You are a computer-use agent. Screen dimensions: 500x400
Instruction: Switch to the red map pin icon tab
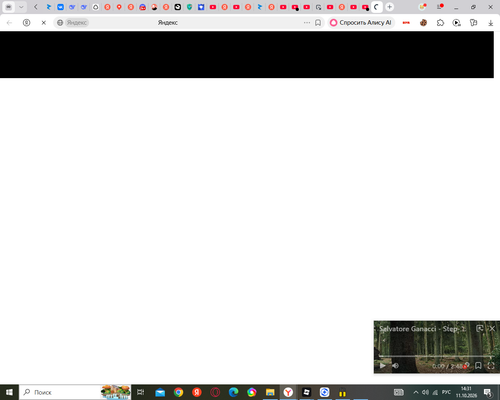[119, 7]
